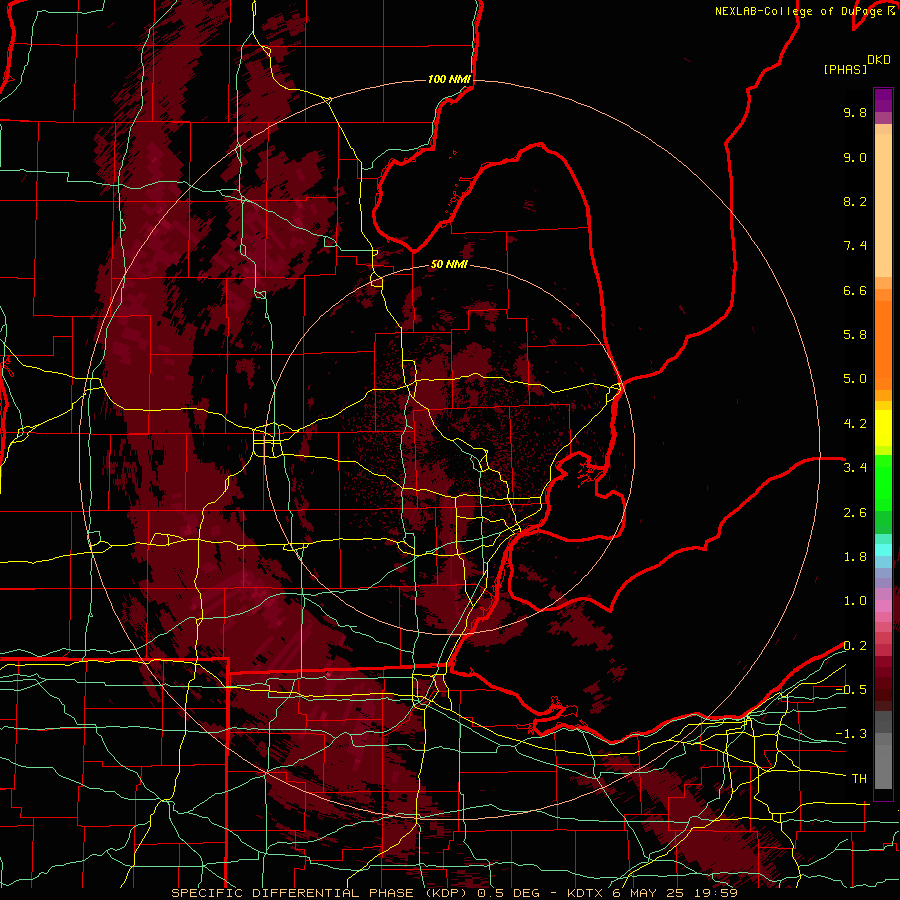Select the 50 NMI range ring label

click(x=449, y=265)
